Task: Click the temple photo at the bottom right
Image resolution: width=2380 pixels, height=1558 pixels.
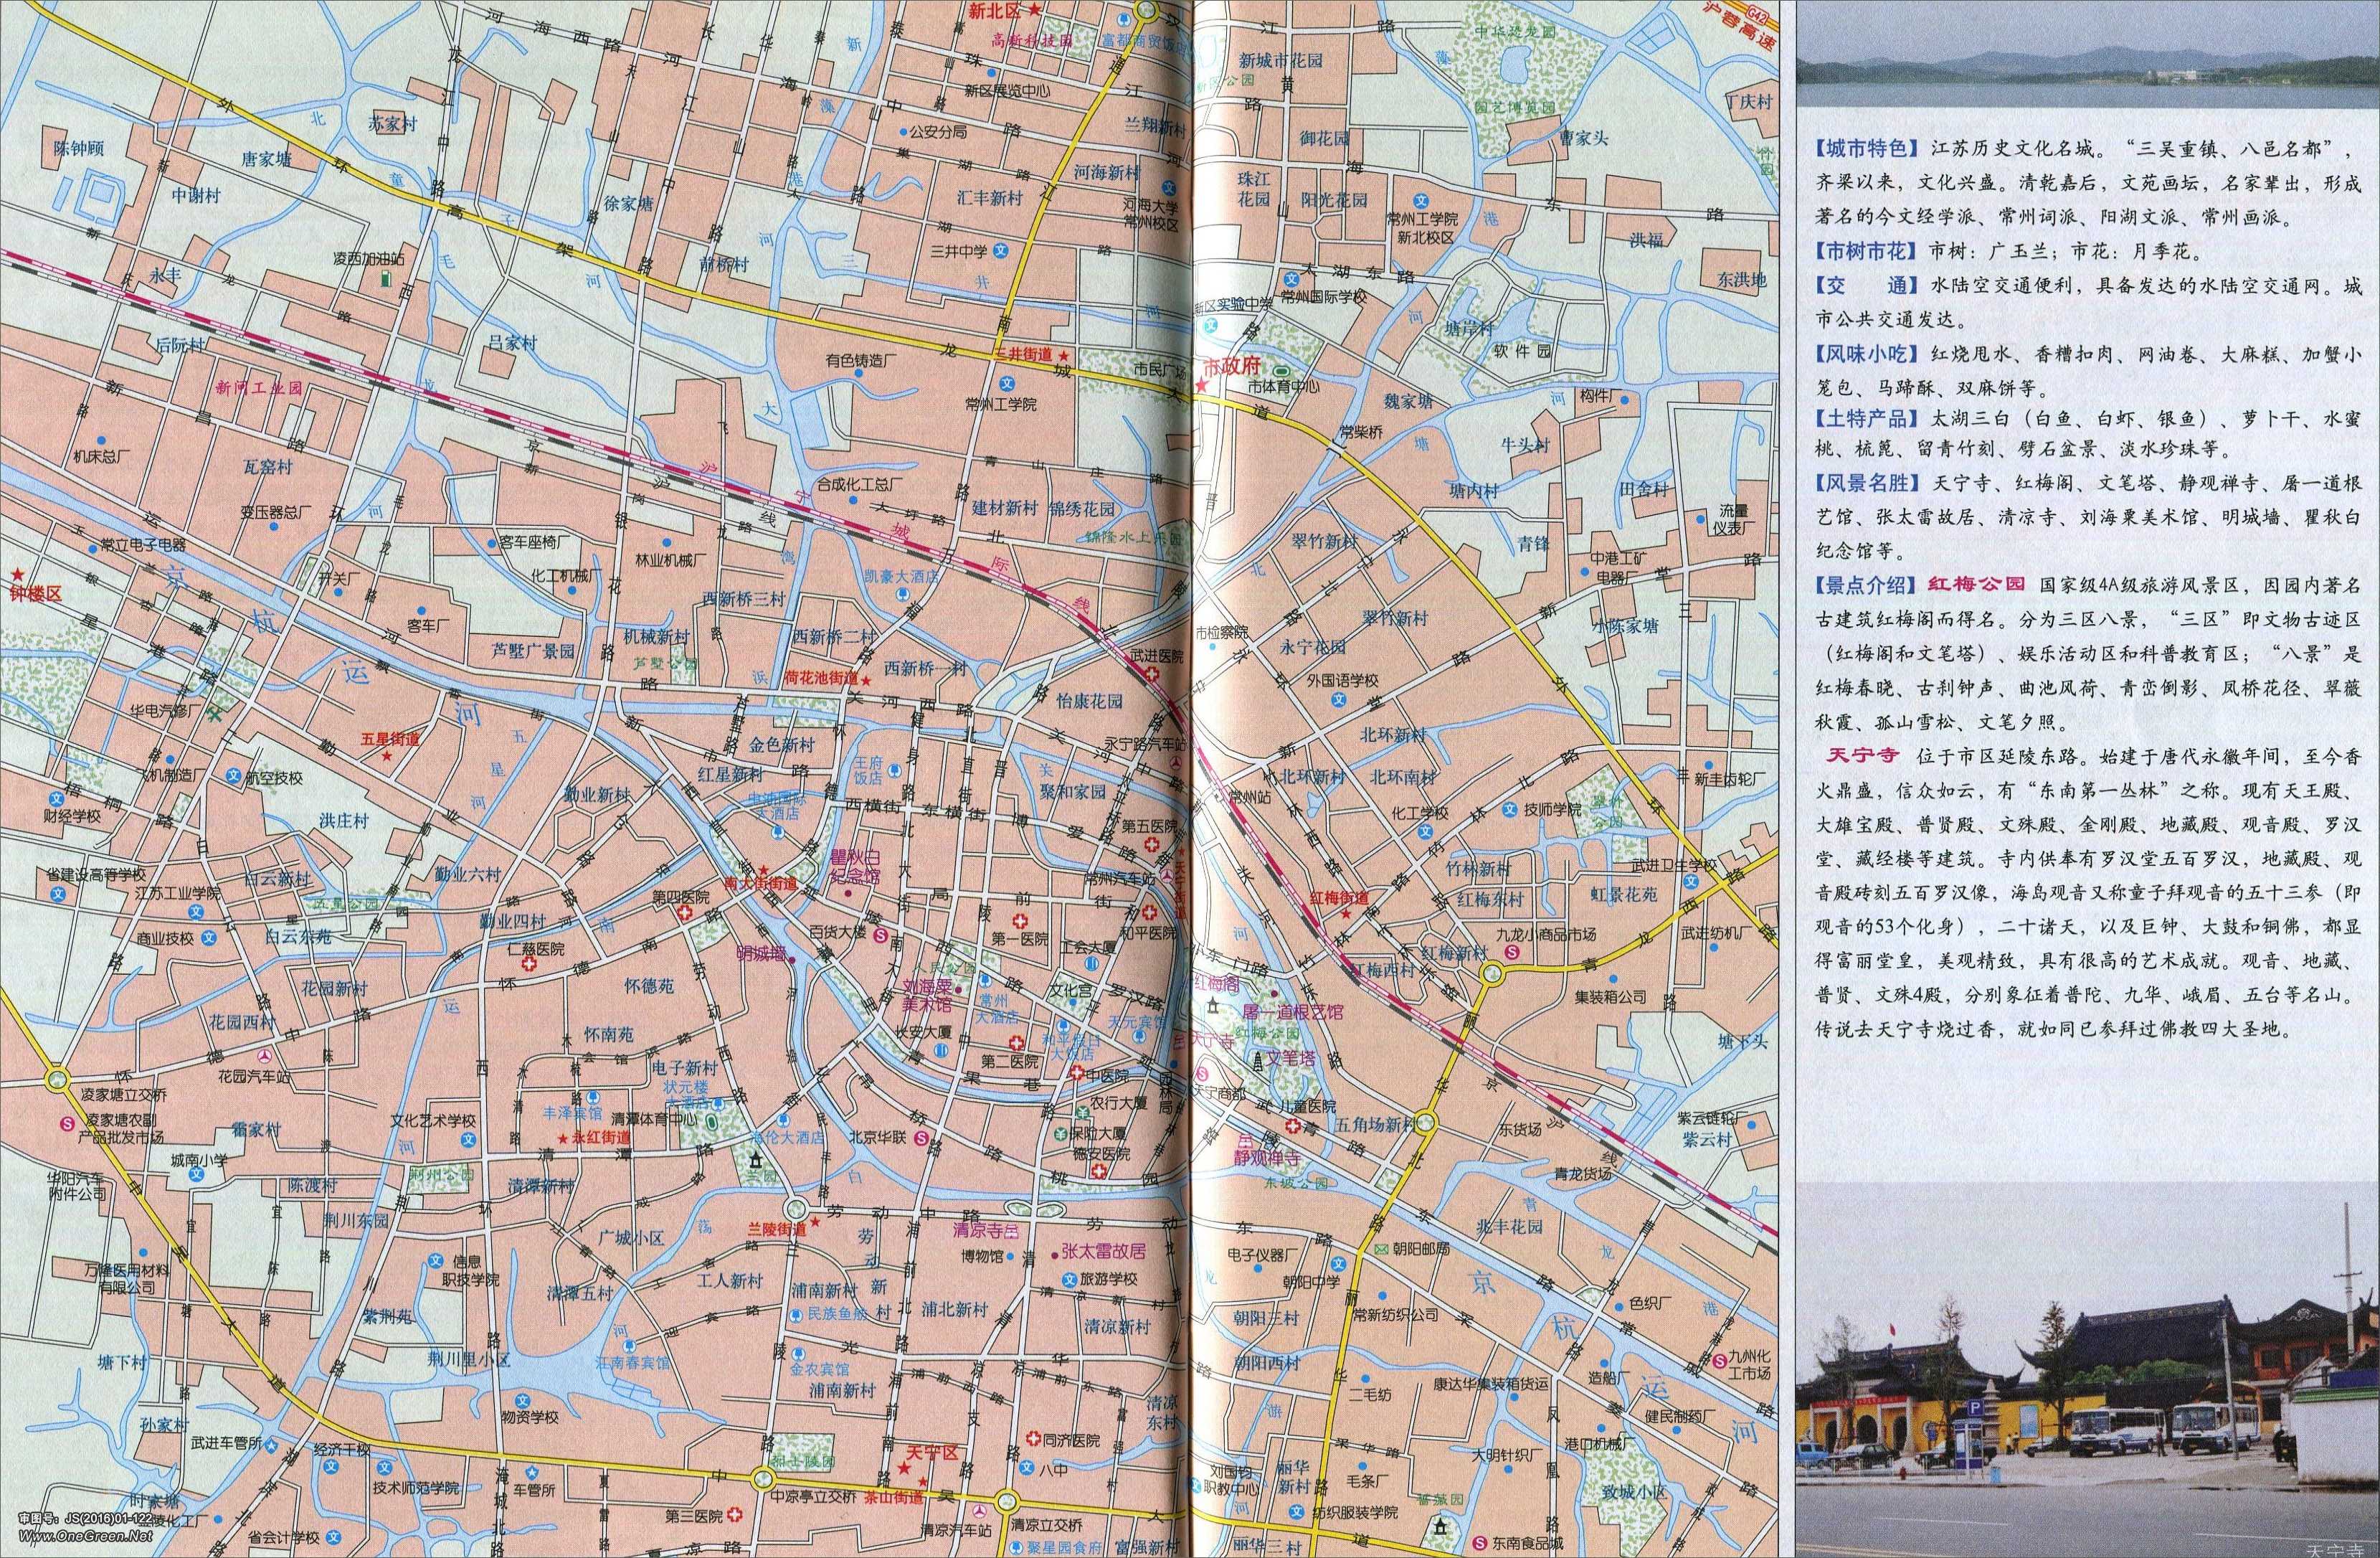Action: (x=2087, y=1370)
